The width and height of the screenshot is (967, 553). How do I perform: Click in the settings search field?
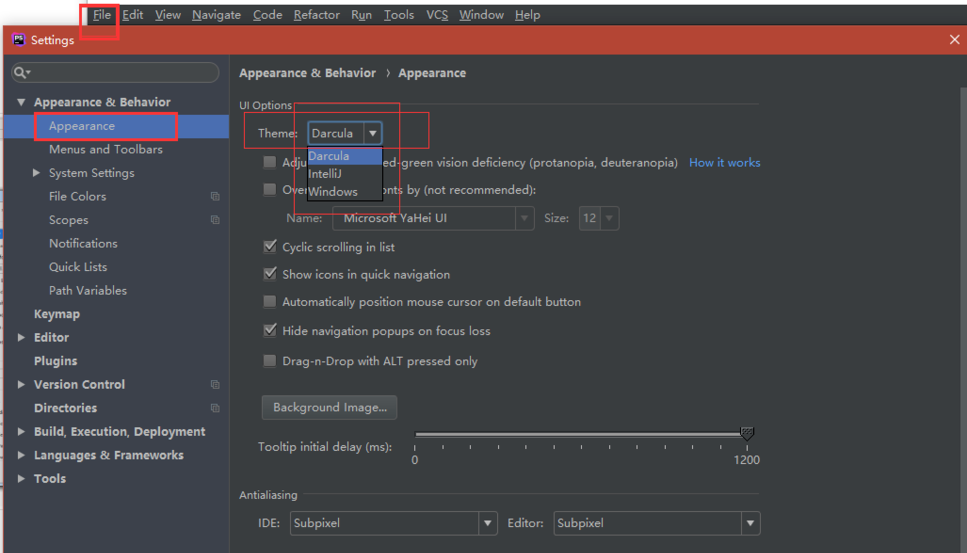(x=115, y=73)
